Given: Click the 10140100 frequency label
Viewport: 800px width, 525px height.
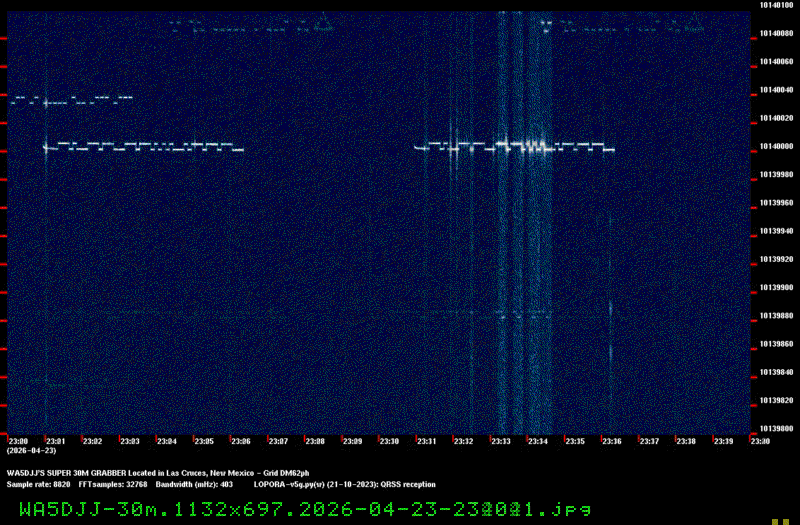Looking at the screenshot, I should point(777,5).
